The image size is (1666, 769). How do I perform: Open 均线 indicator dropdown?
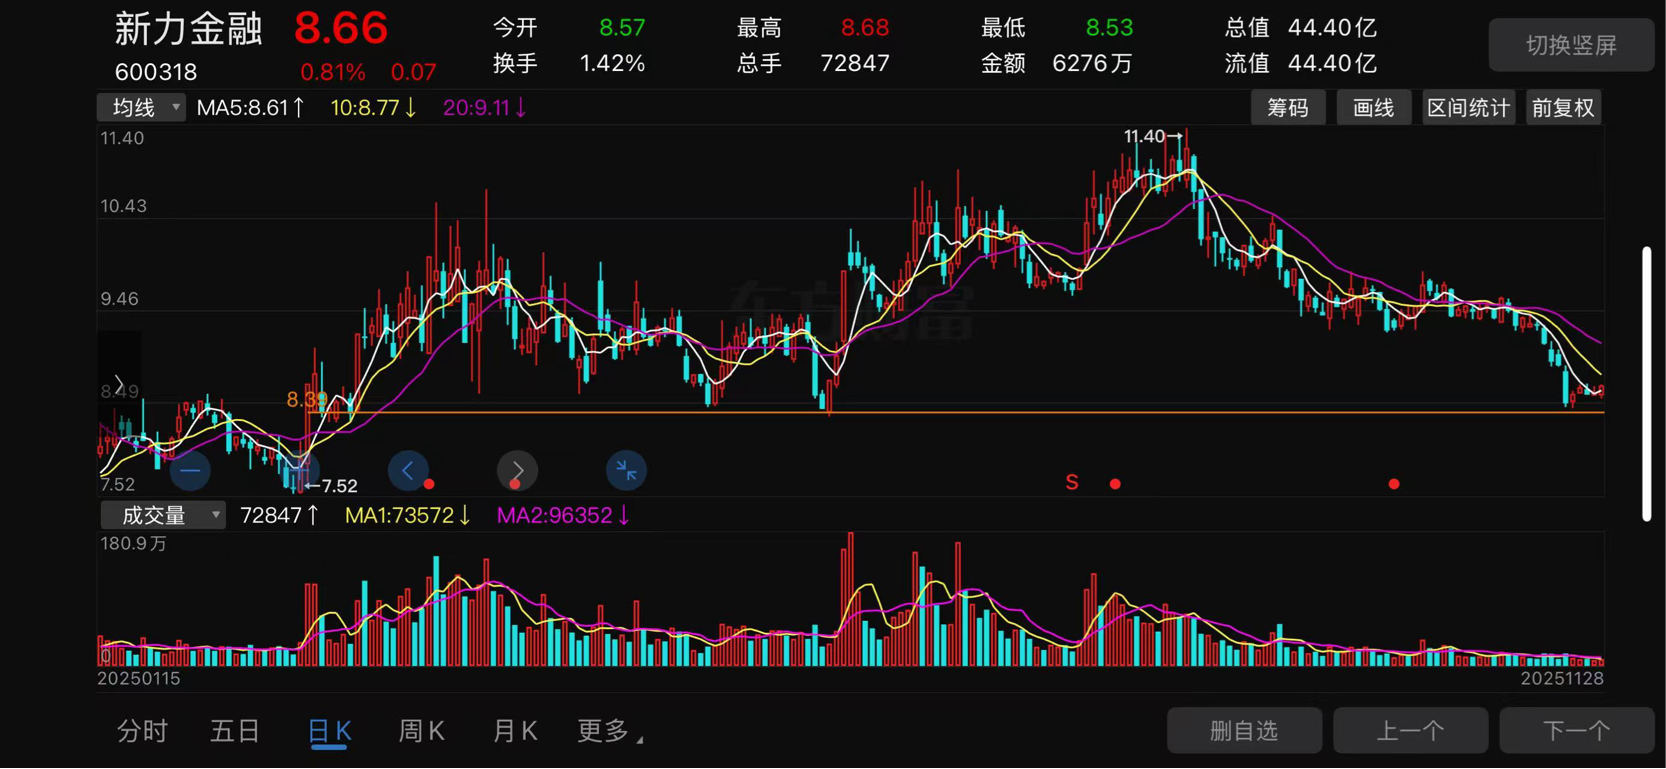(141, 108)
